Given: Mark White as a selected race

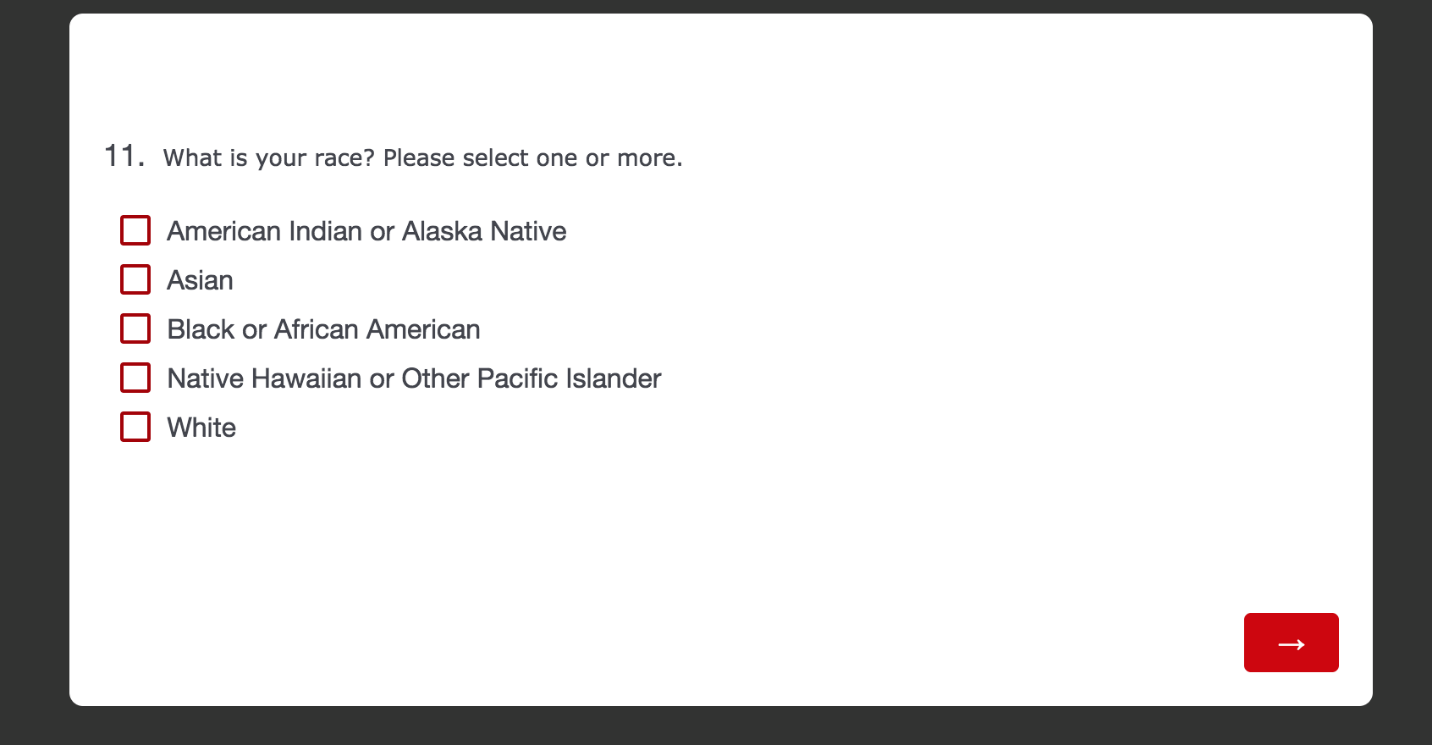Looking at the screenshot, I should (135, 427).
